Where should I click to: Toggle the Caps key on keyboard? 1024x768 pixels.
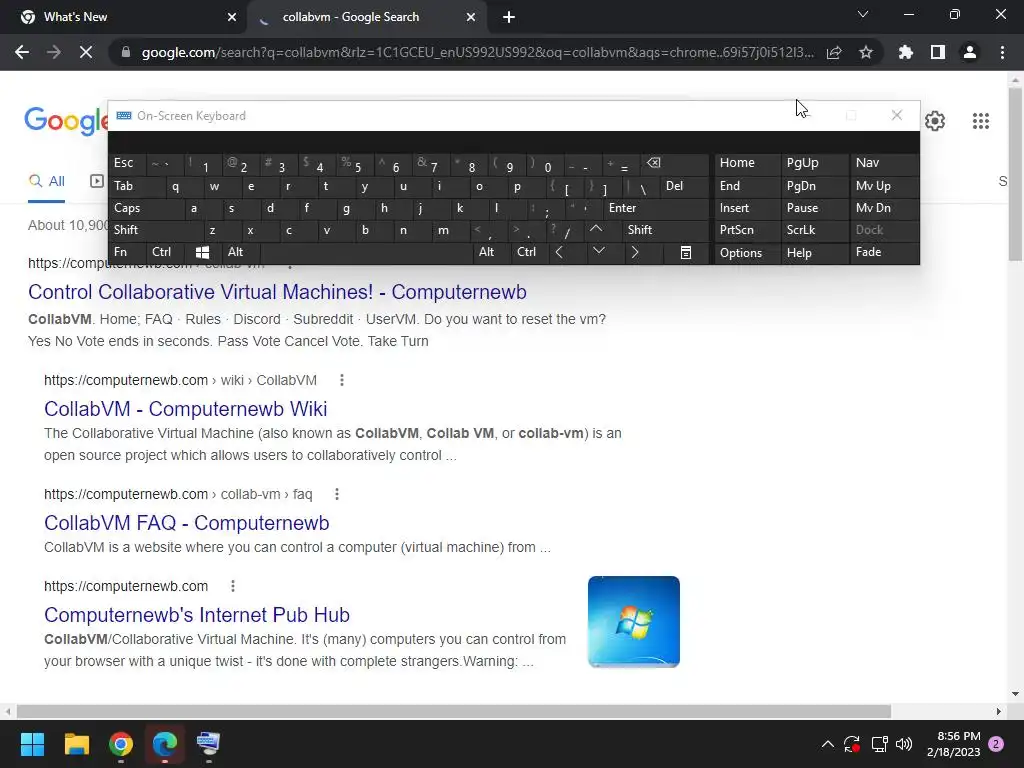[x=148, y=208]
